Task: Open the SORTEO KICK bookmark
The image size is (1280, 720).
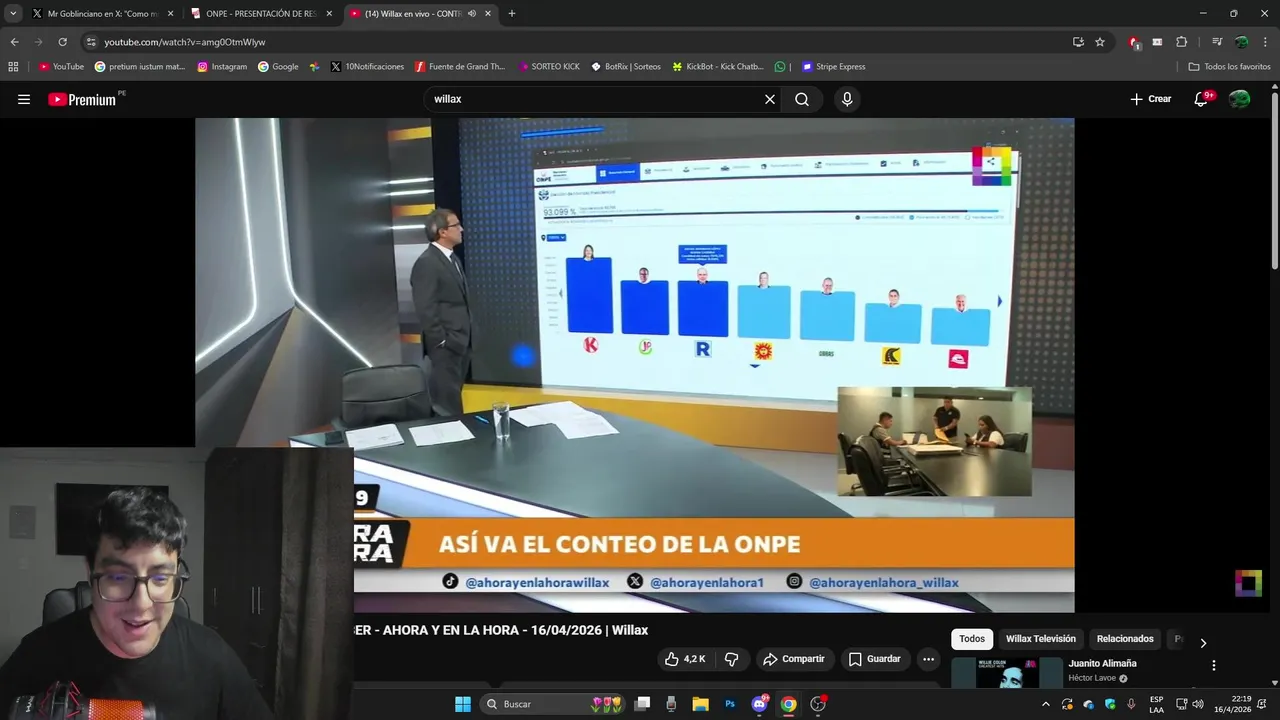Action: click(x=549, y=67)
